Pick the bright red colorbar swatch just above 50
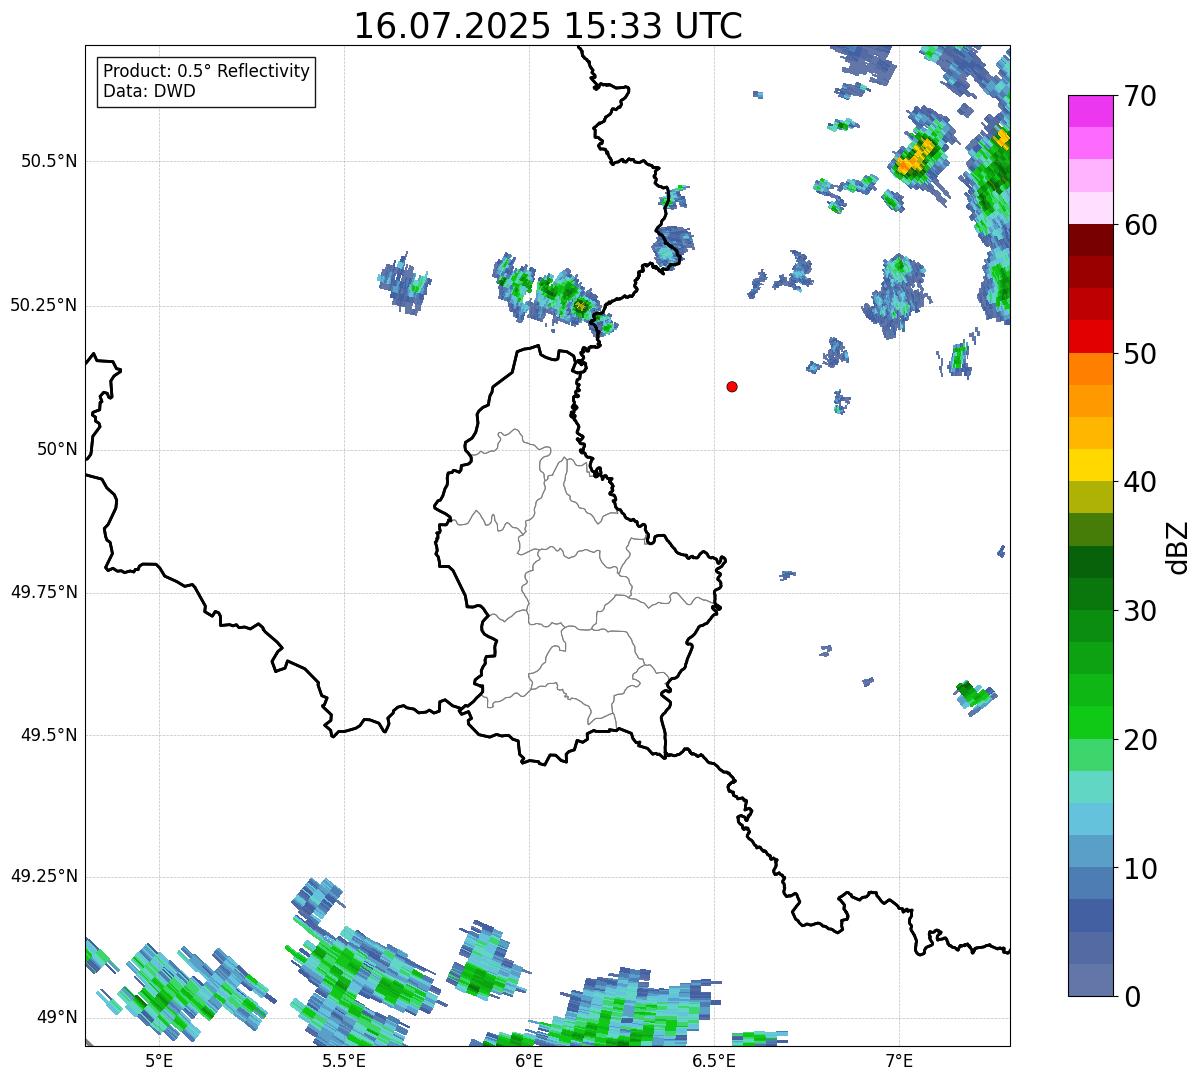Image resolution: width=1202 pixels, height=1081 pixels. coord(1090,337)
